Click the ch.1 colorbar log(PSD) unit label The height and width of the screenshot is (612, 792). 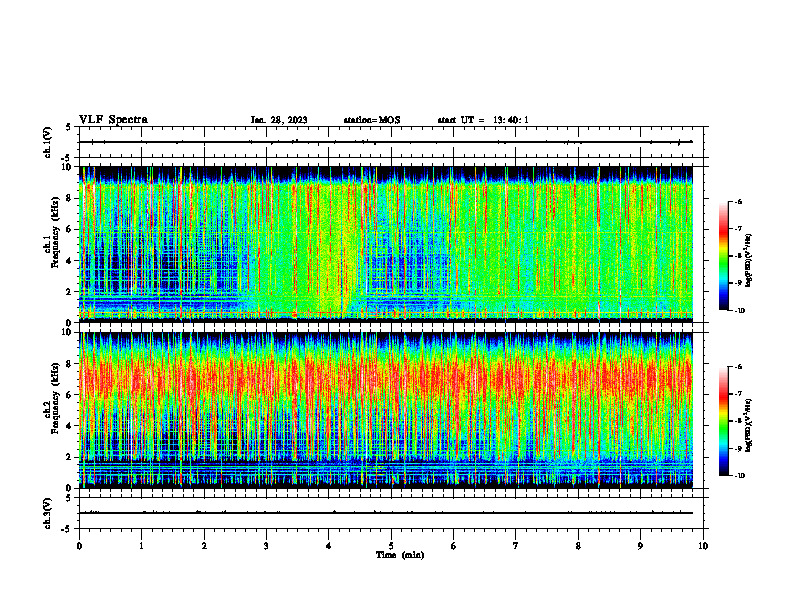point(750,261)
